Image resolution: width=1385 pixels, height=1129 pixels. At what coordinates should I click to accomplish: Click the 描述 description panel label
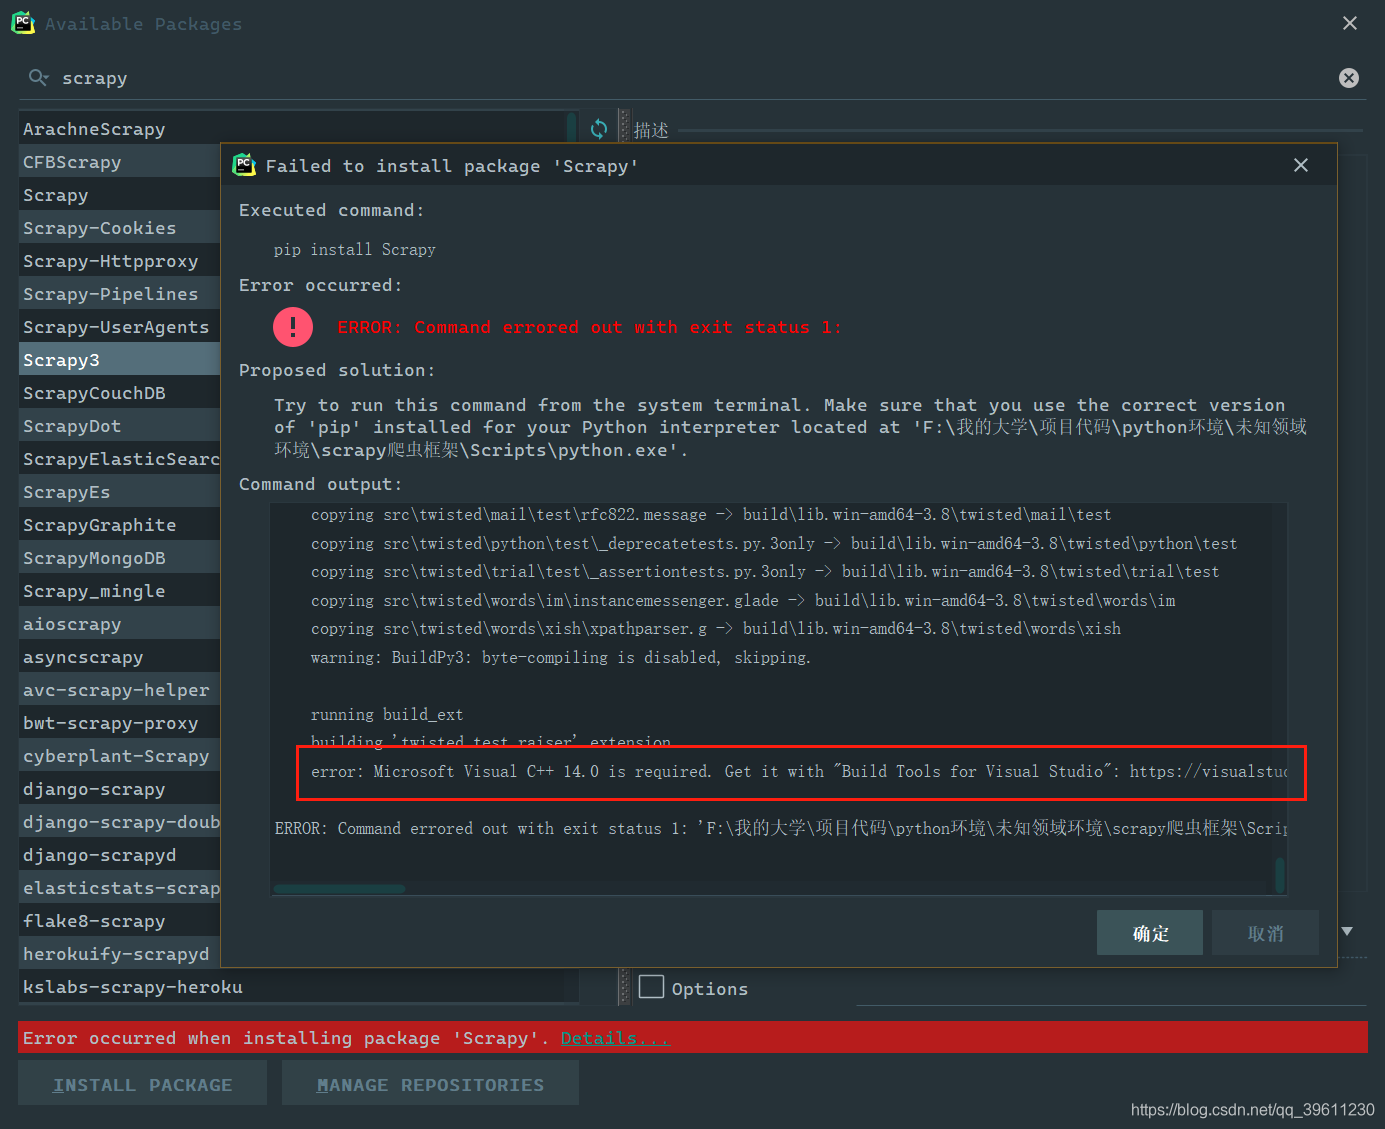pos(651,130)
